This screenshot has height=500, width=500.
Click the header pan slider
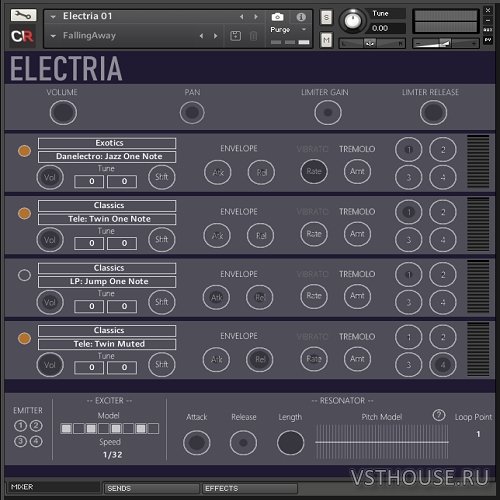tap(372, 43)
